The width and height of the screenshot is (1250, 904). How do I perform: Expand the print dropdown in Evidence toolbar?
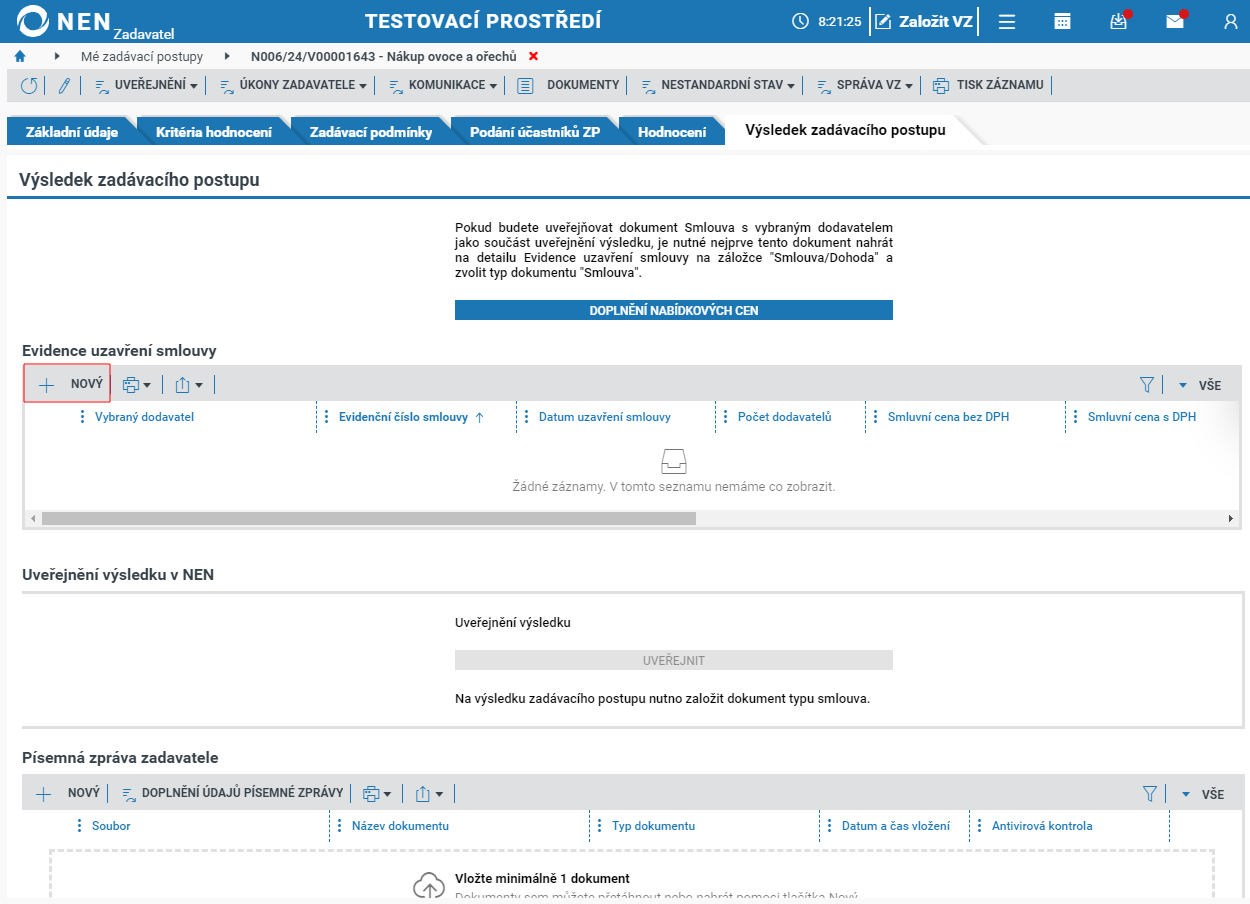(137, 384)
